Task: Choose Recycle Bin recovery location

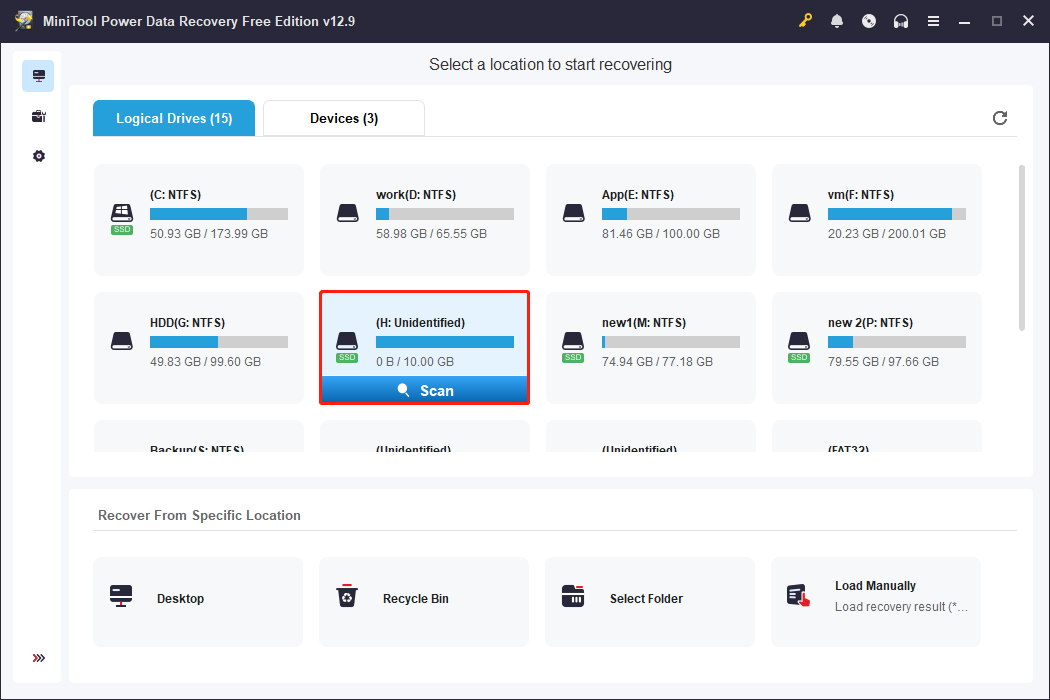Action: point(424,602)
